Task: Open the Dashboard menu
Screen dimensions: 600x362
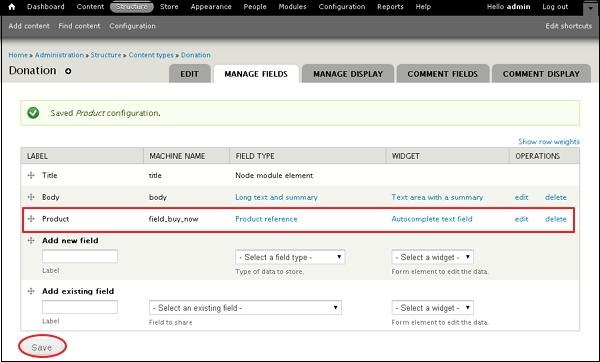Action: 46,7
